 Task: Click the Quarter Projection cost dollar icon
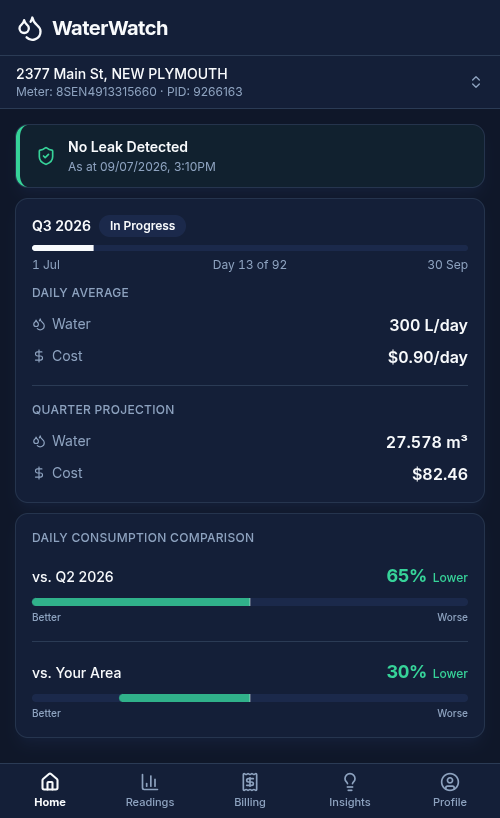(39, 473)
